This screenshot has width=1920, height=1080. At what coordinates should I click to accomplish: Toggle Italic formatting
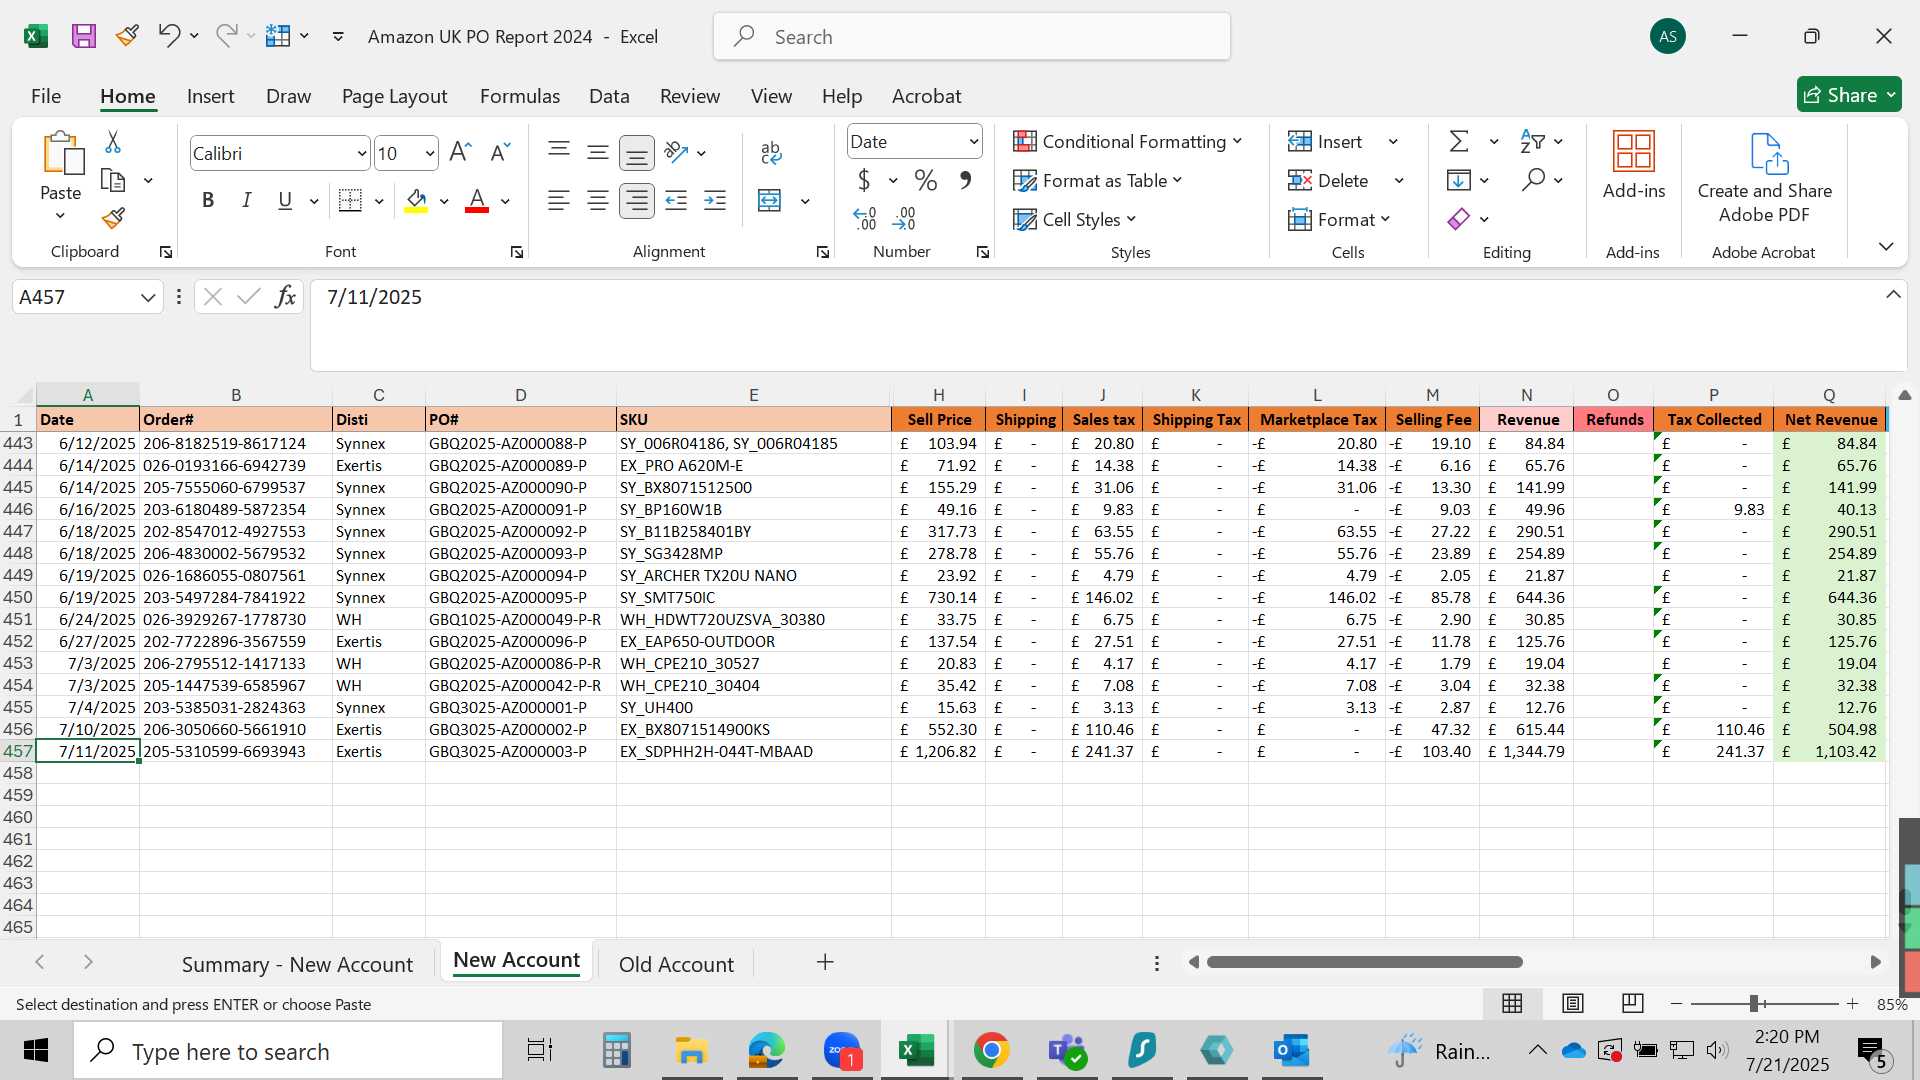(x=246, y=200)
